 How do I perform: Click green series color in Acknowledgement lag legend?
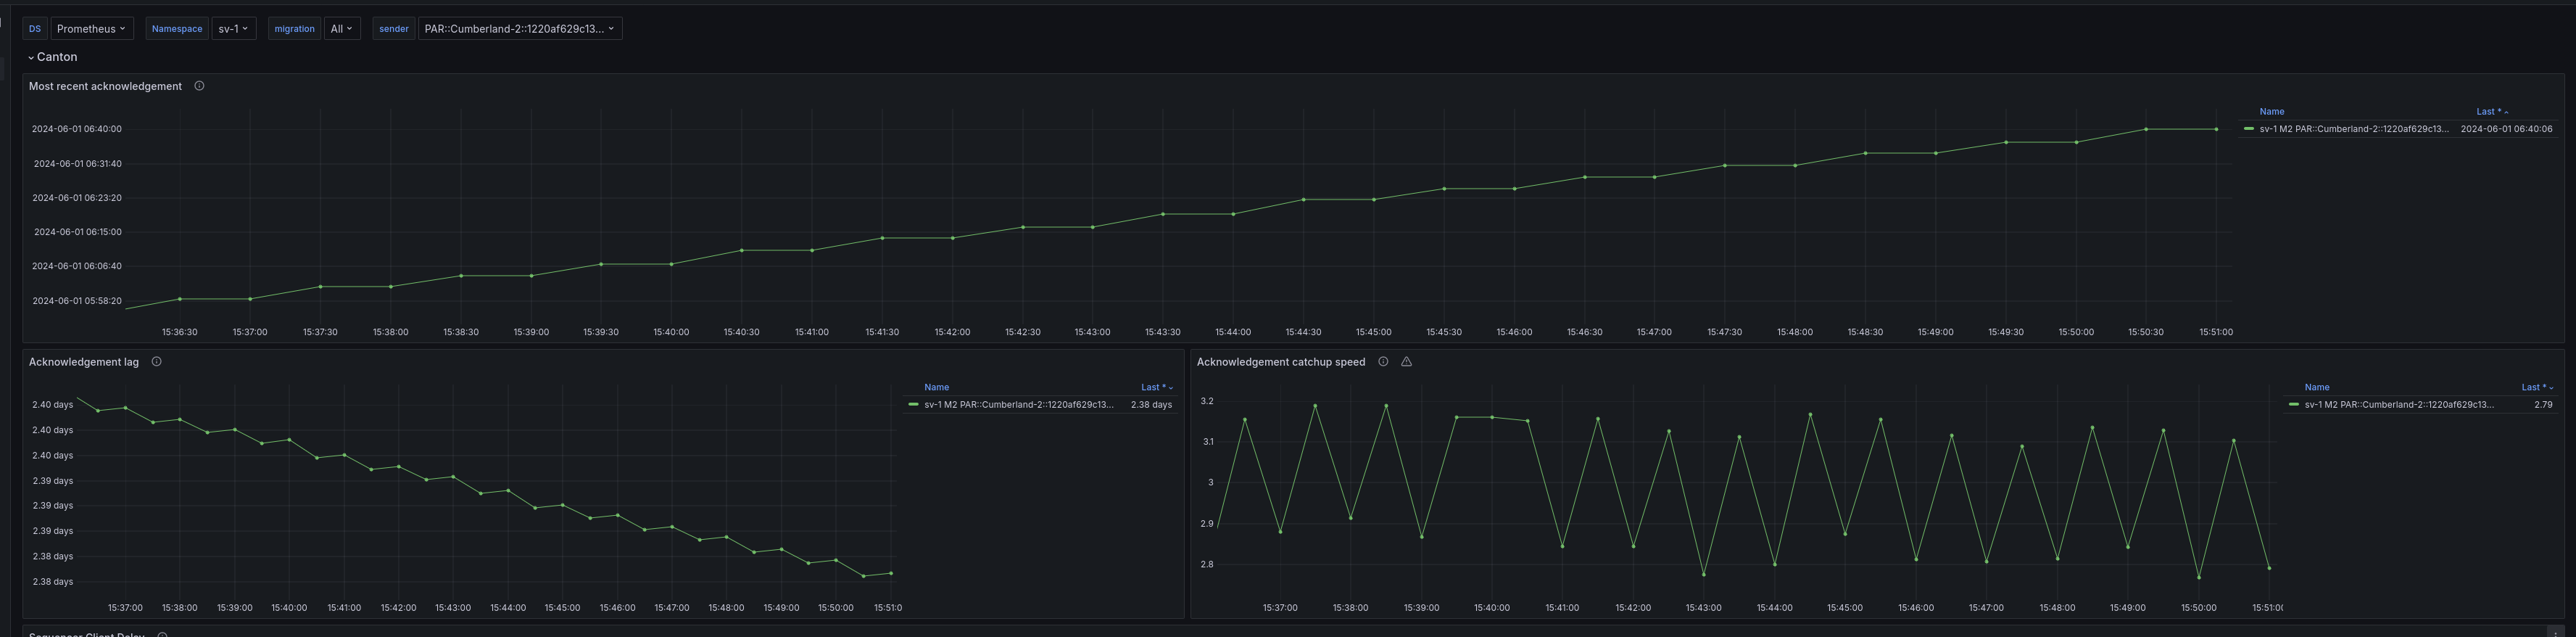click(x=913, y=405)
